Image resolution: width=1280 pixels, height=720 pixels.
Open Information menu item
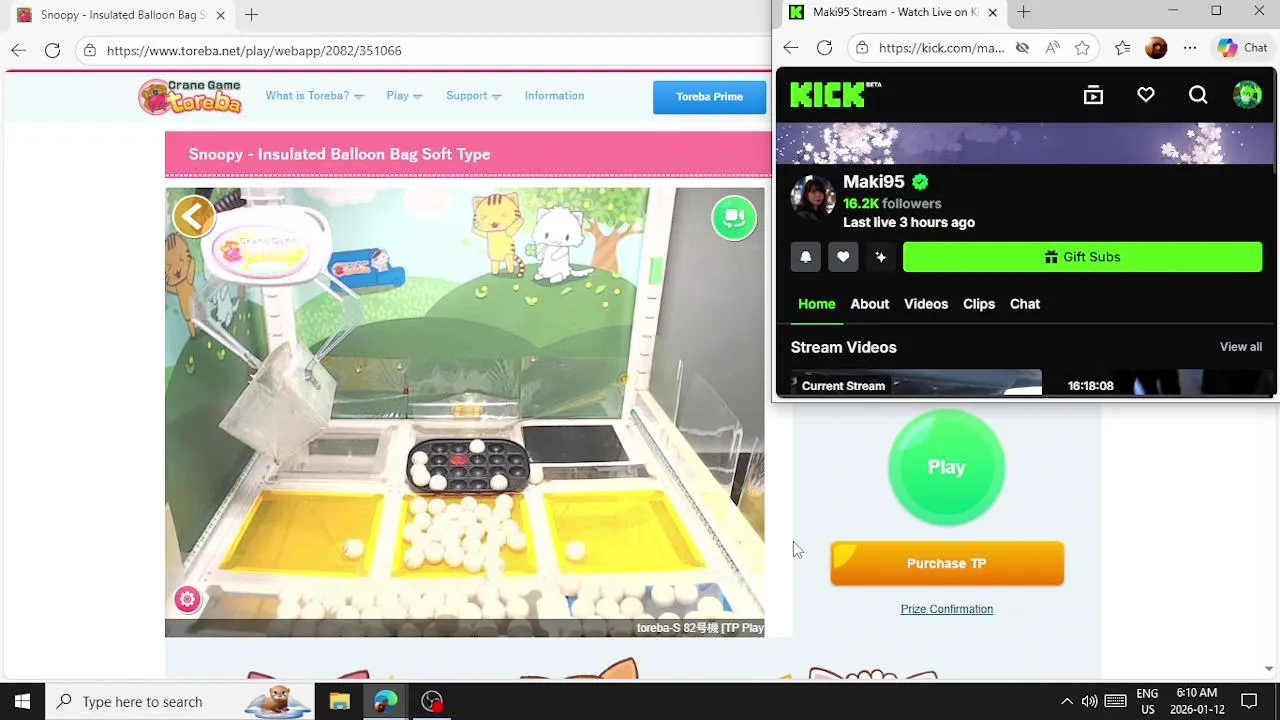[554, 96]
